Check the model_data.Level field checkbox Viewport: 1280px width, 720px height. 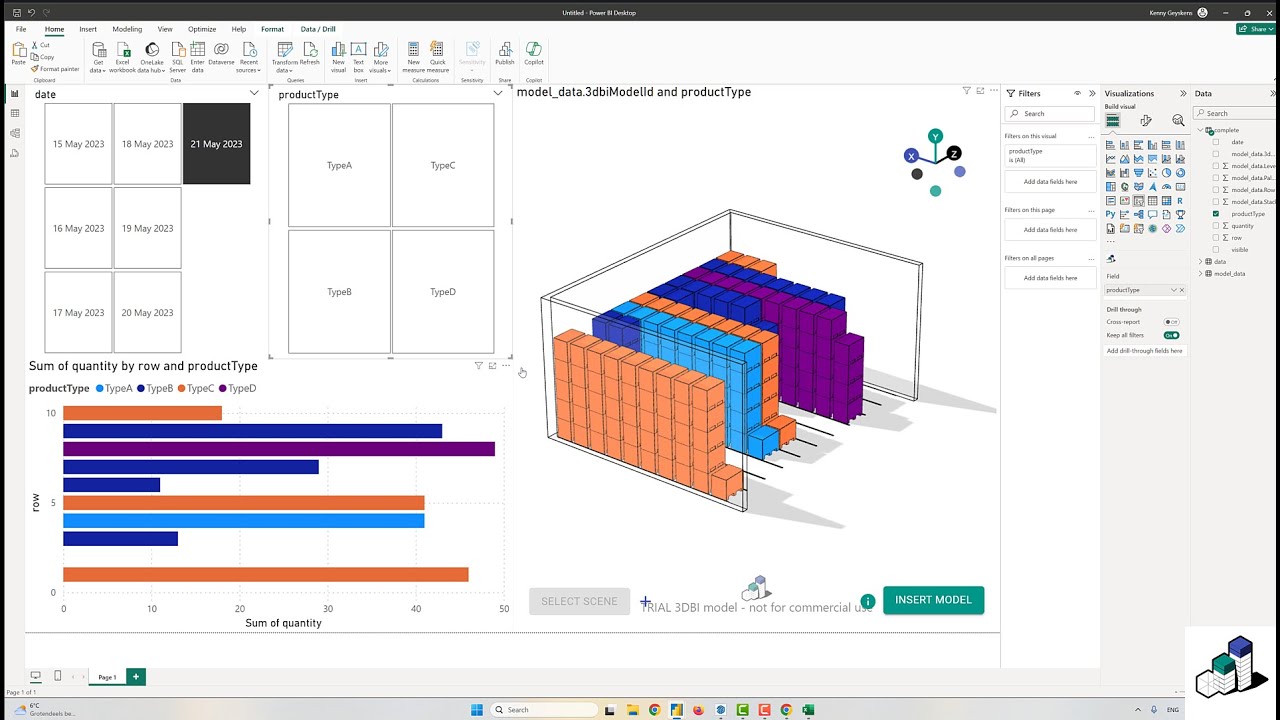point(1216,166)
